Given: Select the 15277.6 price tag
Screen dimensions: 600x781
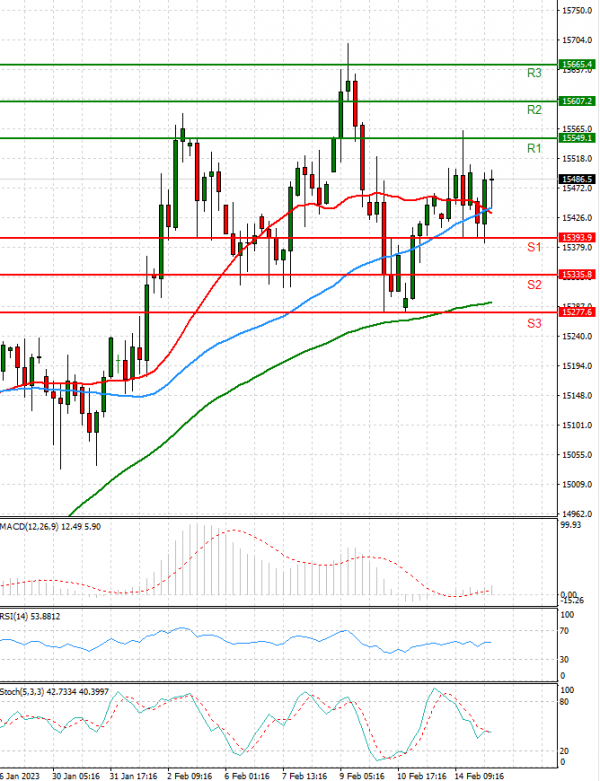Looking at the screenshot, I should point(577,312).
